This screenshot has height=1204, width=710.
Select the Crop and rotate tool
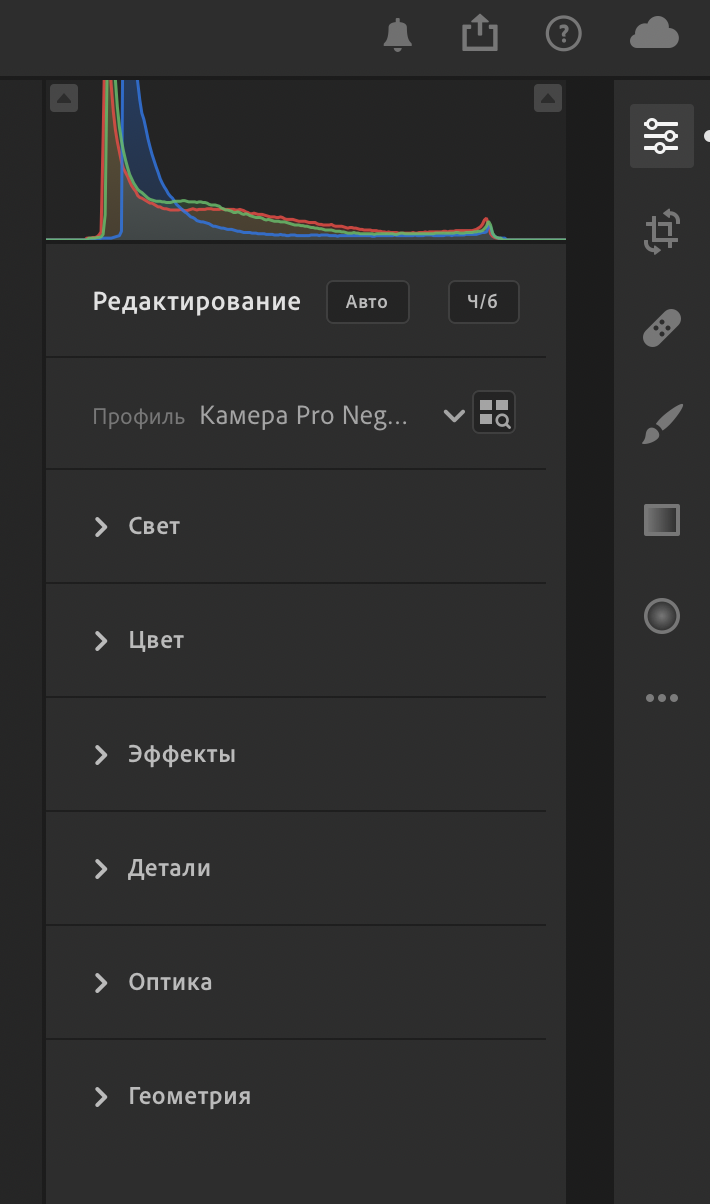[x=662, y=231]
